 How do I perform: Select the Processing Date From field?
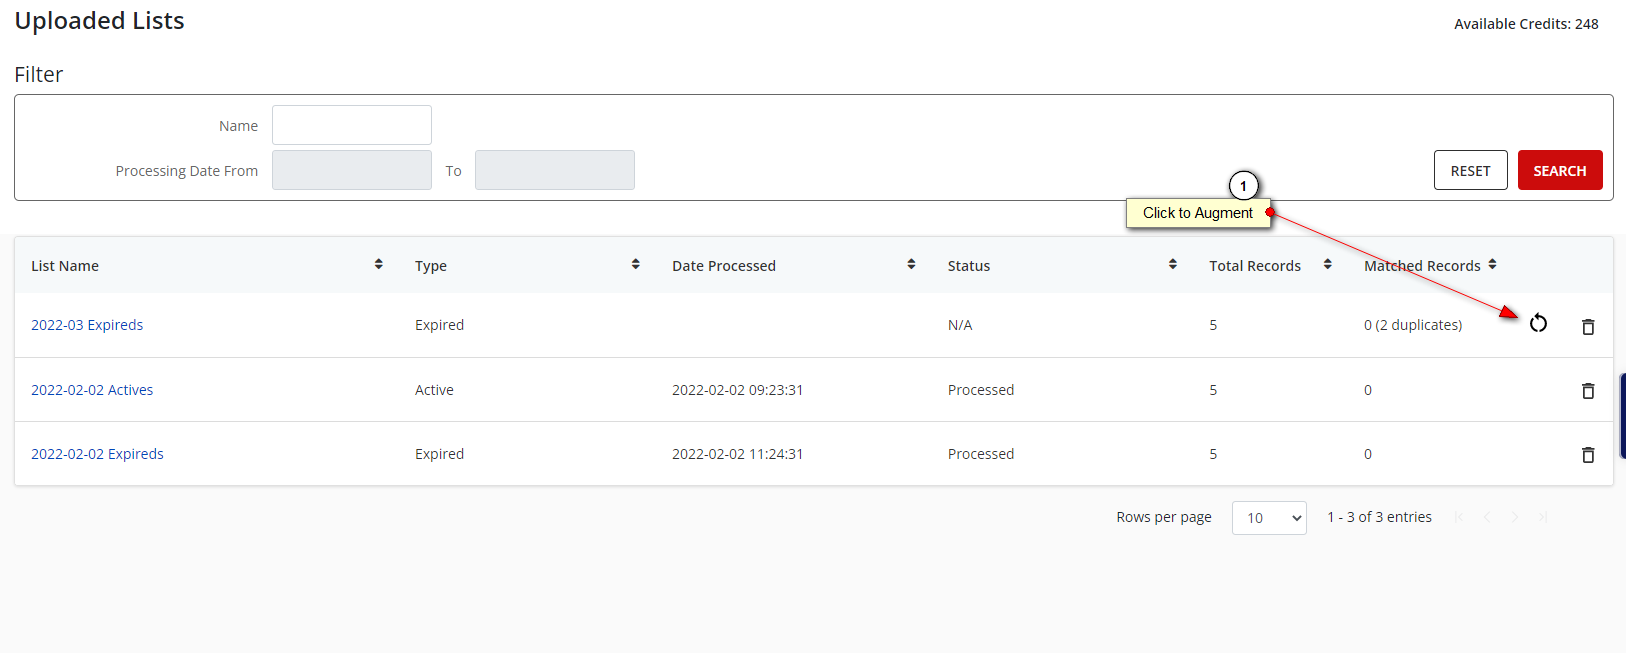coord(352,170)
